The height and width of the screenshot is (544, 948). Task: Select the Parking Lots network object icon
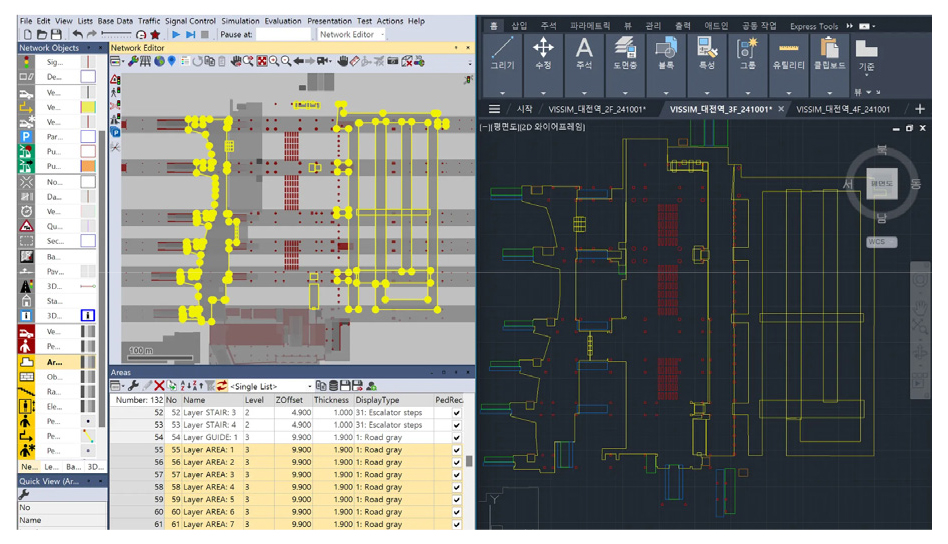26,136
